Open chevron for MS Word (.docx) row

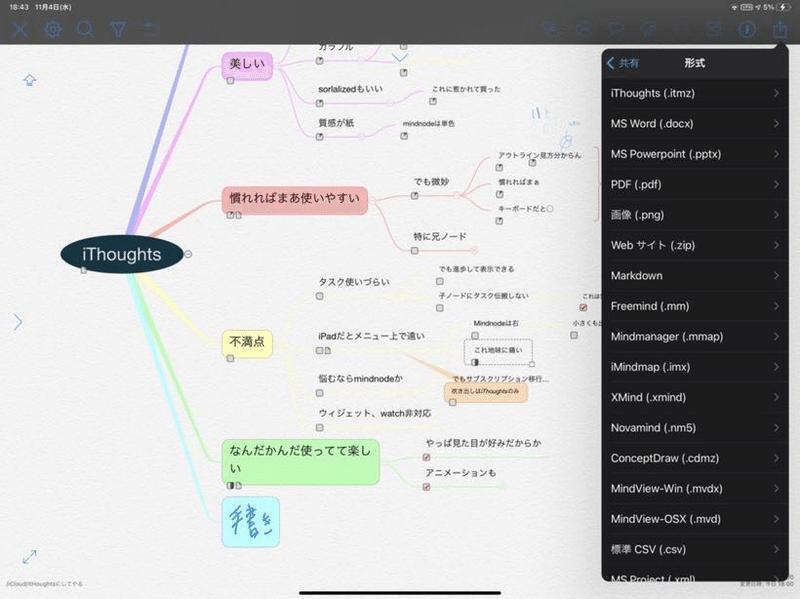pos(776,123)
